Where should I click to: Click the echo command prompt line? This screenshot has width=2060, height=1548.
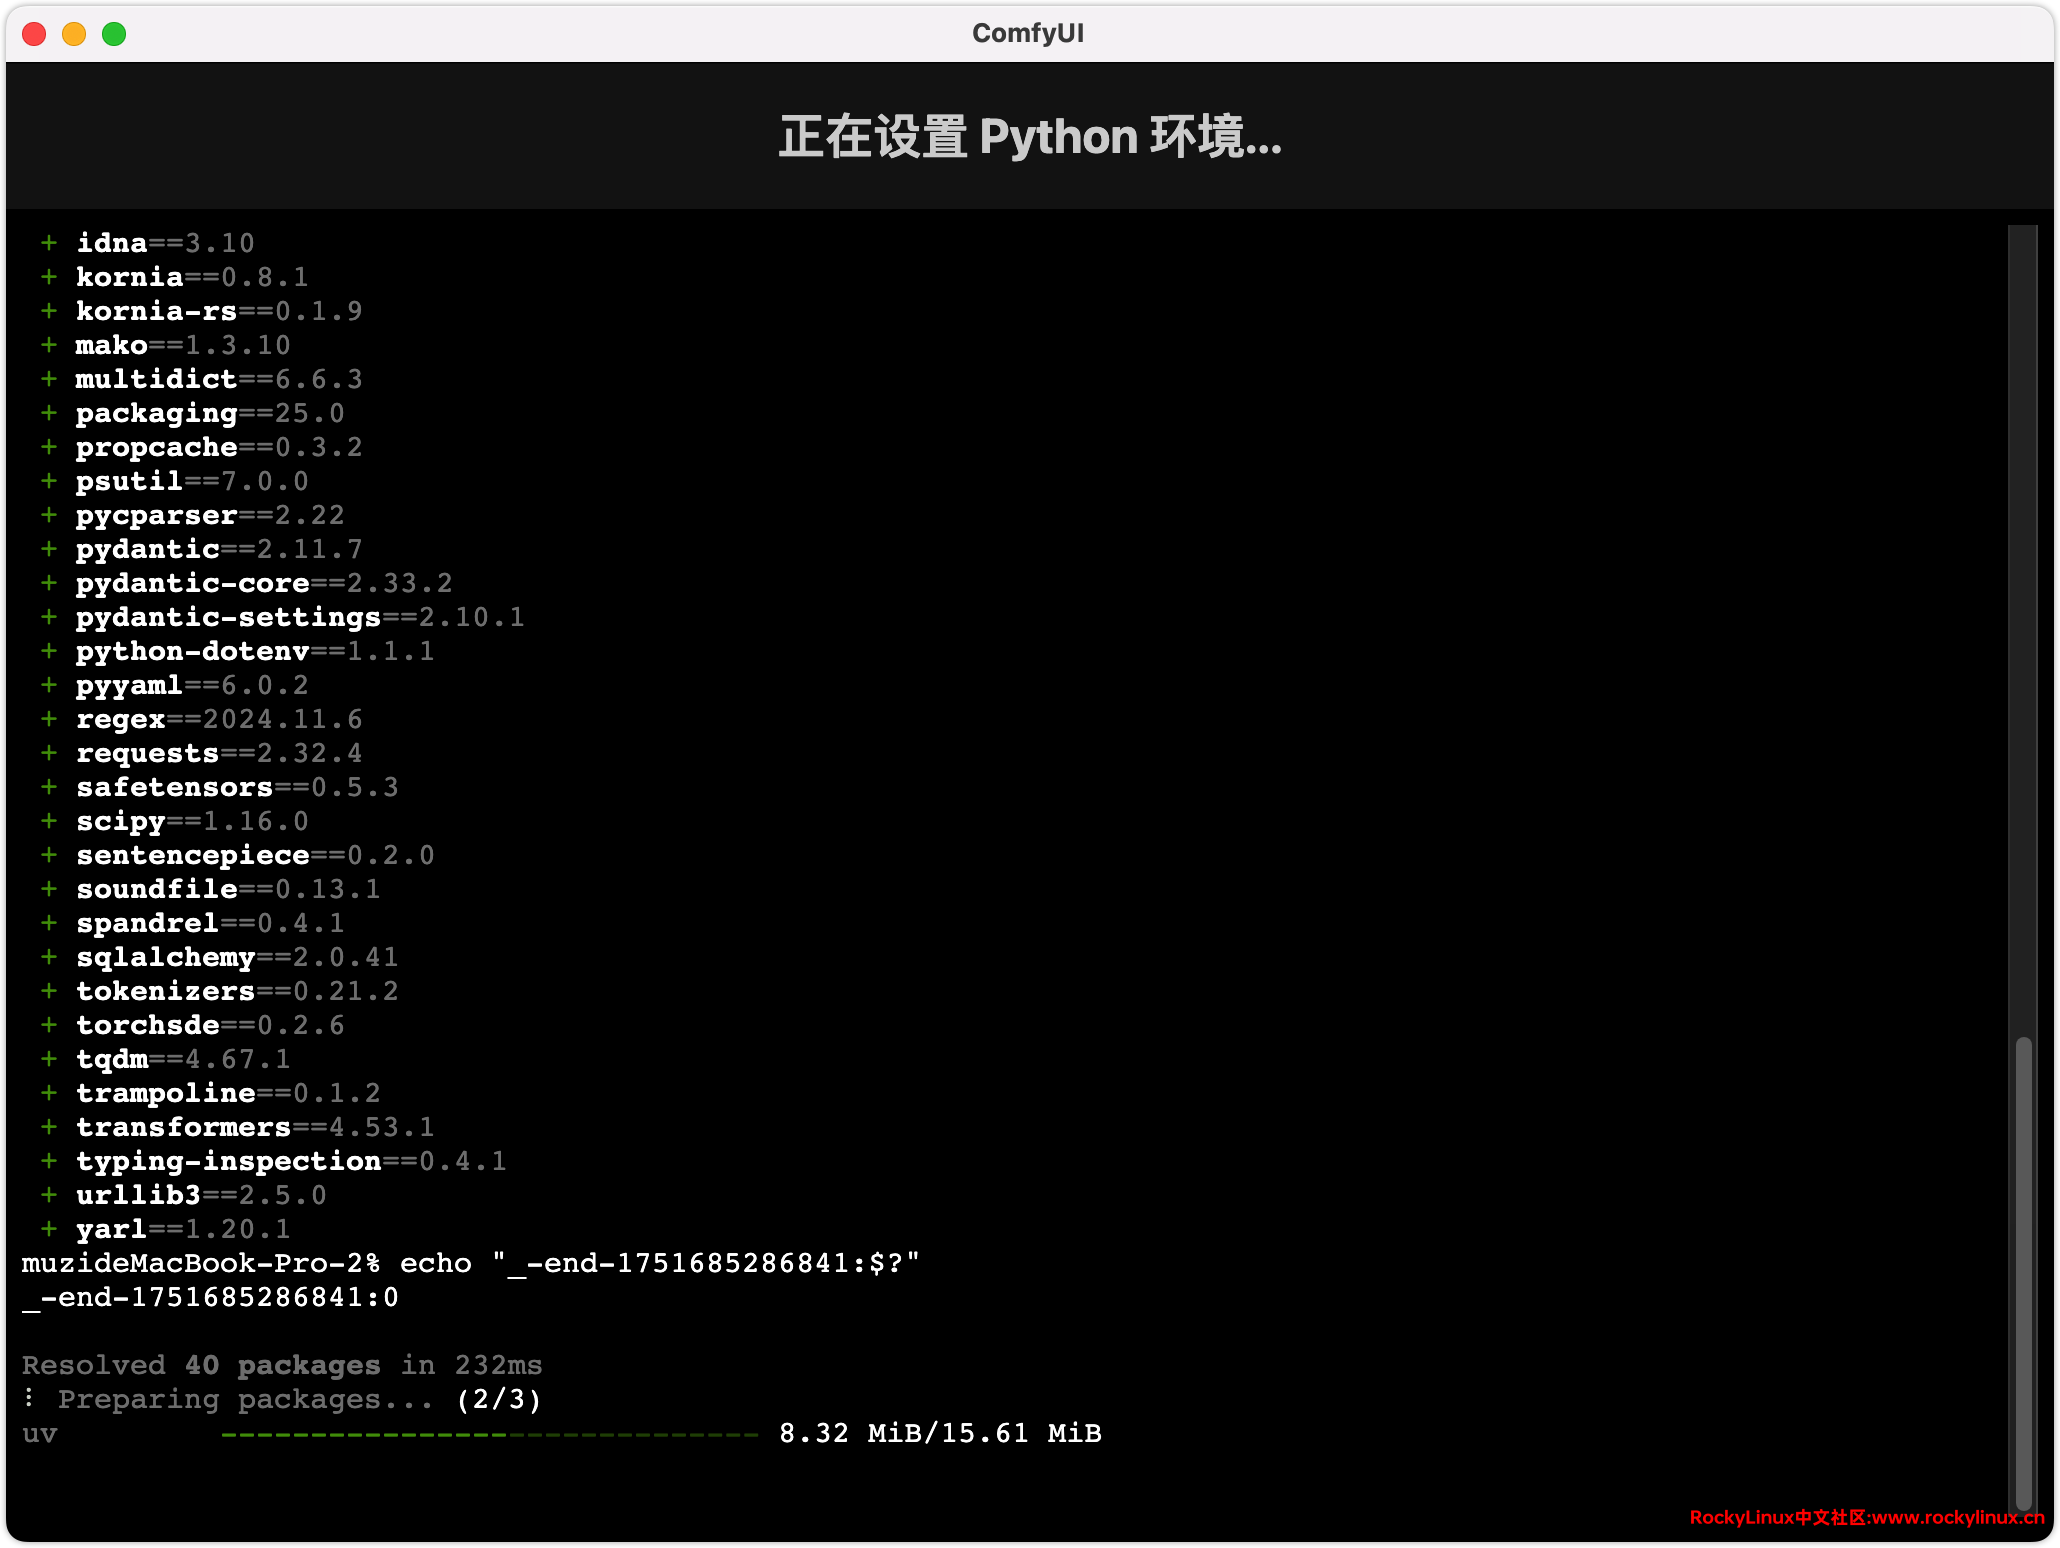coord(470,1263)
